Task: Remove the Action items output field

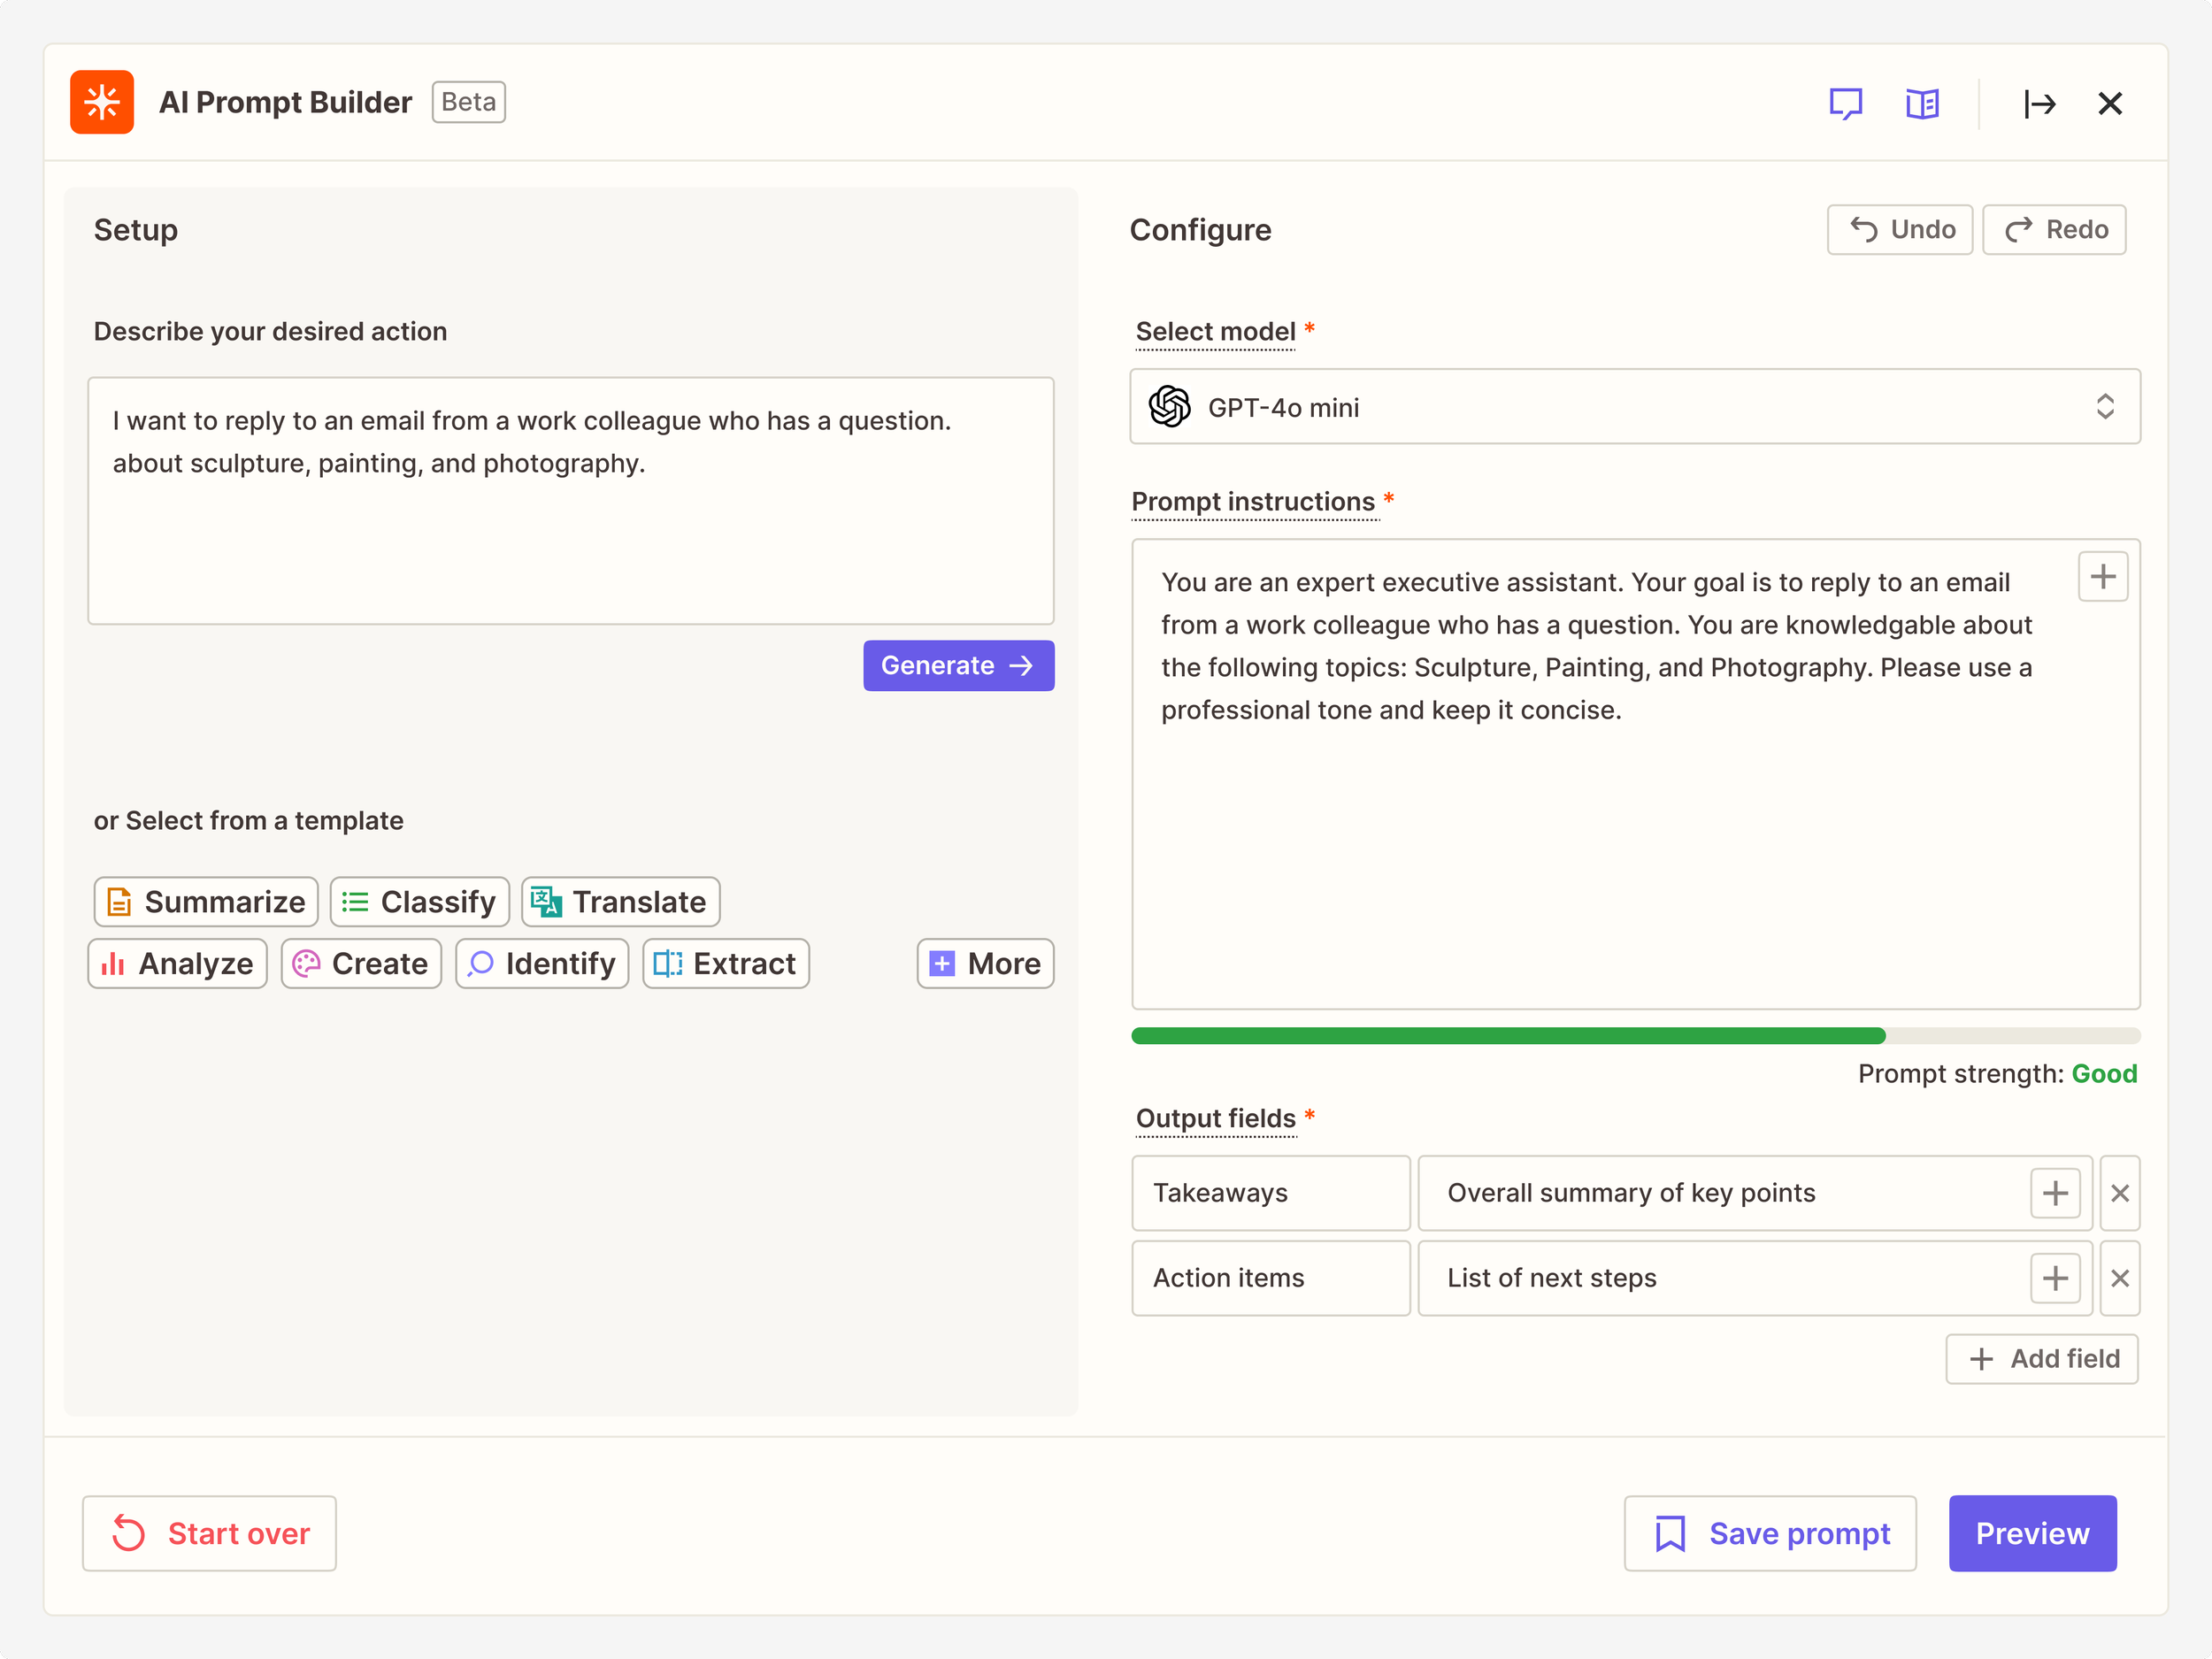Action: pyautogui.click(x=2119, y=1278)
